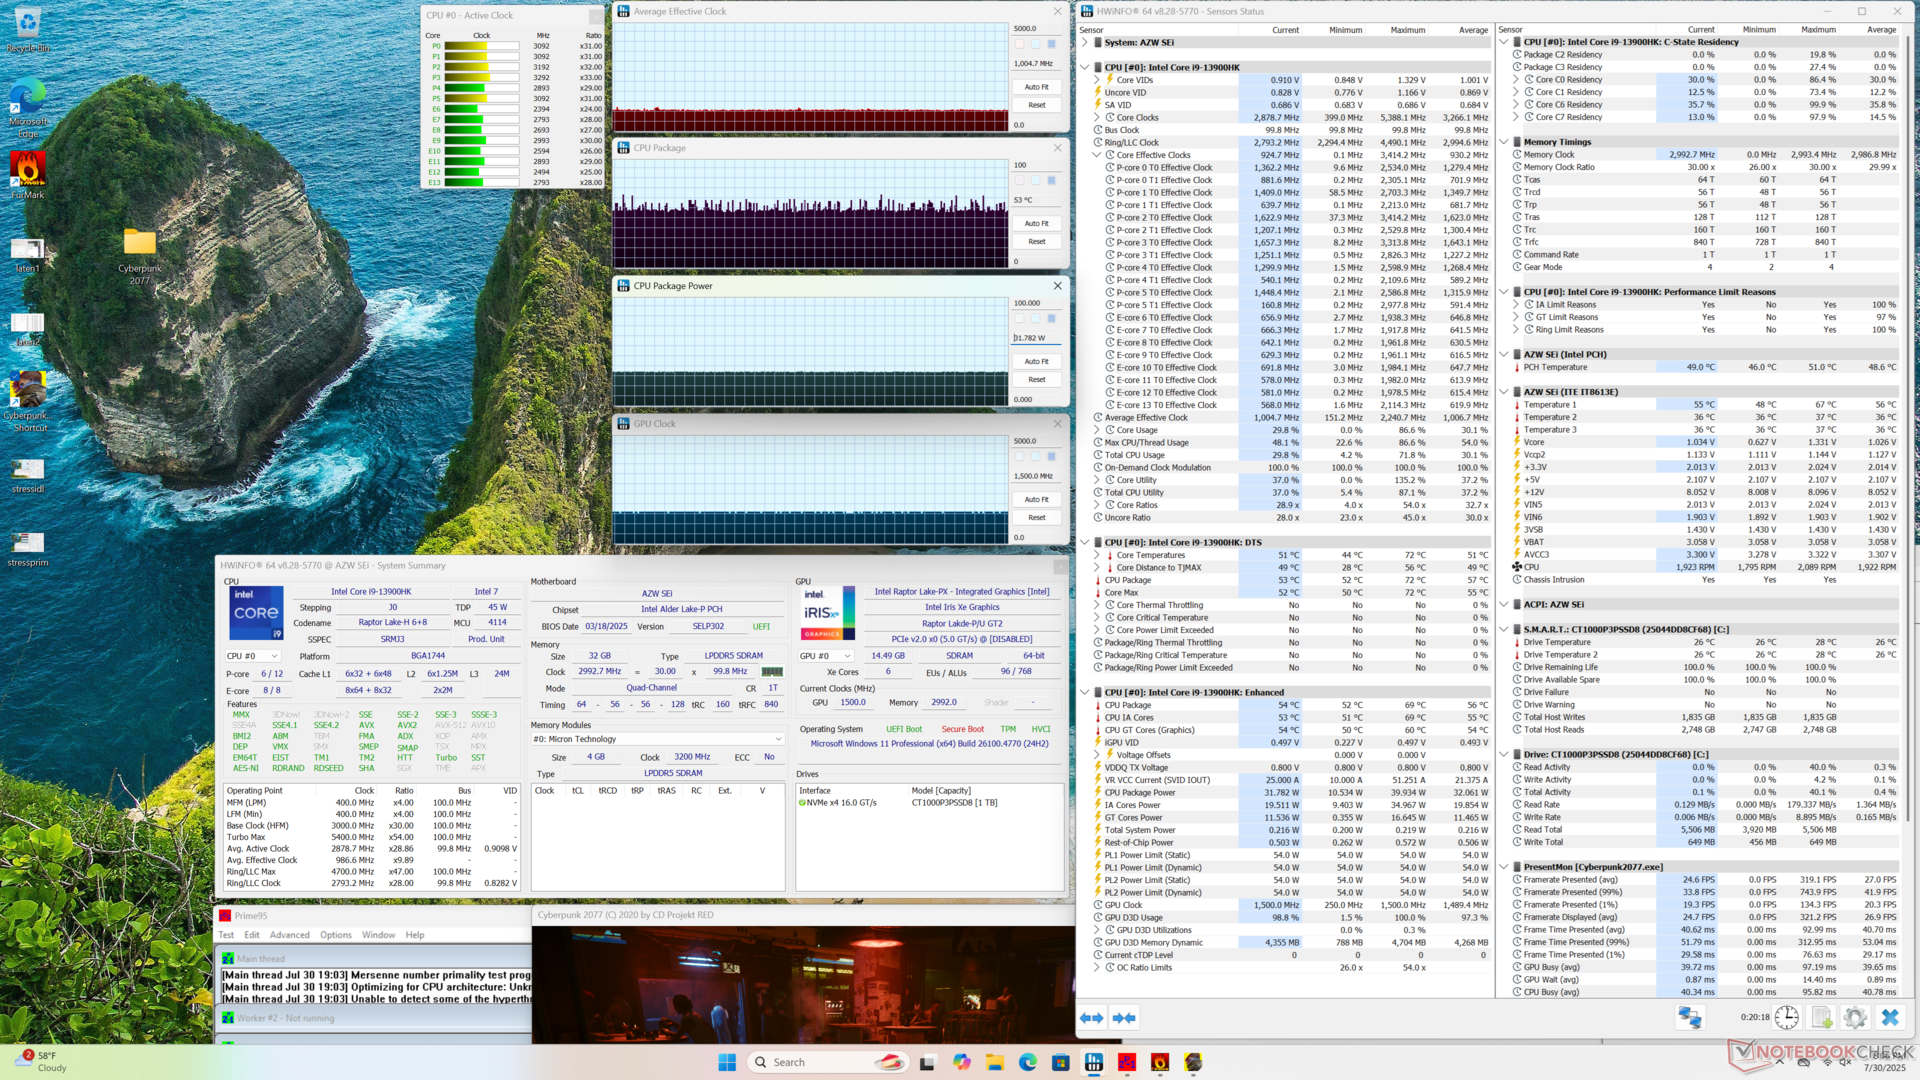This screenshot has width=1920, height=1080.
Task: Click the Search box on the taskbar
Action: [829, 1062]
